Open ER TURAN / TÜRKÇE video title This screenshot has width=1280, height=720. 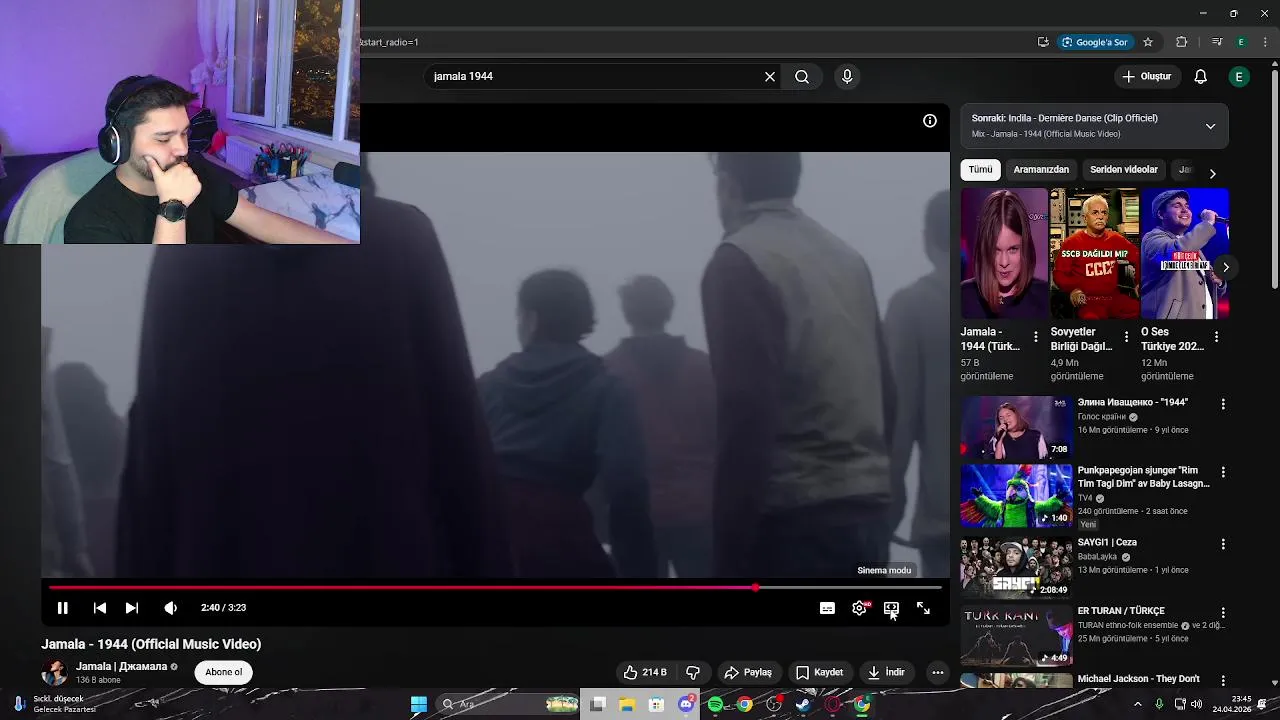[1121, 610]
